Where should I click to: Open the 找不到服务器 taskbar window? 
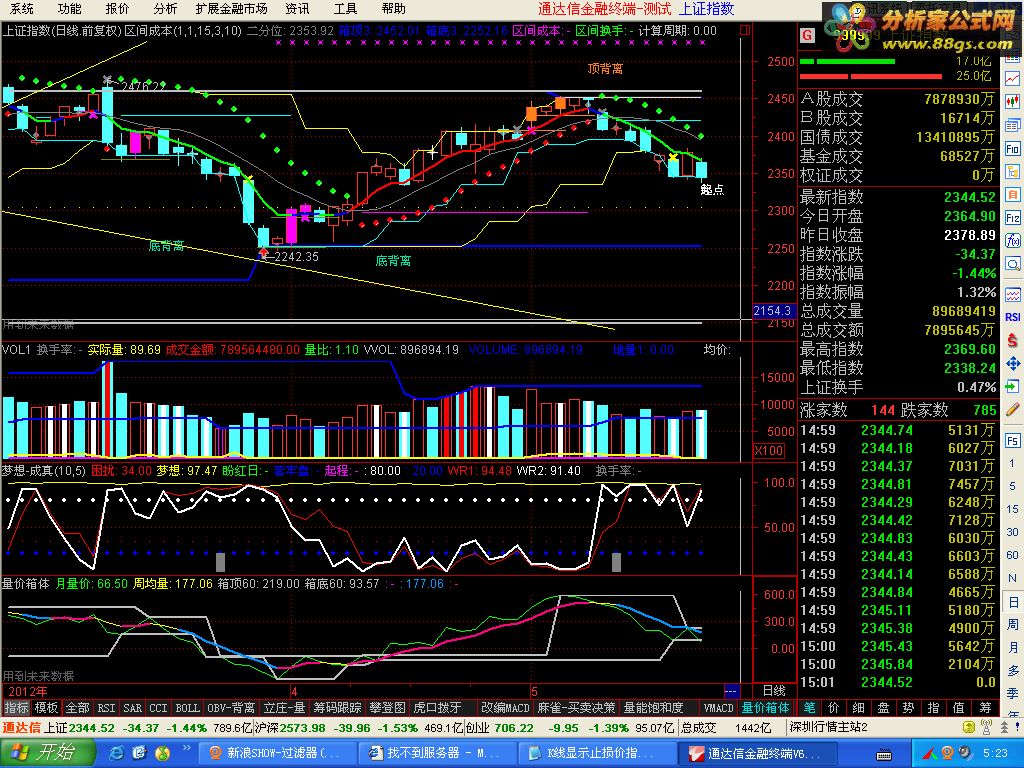click(438, 753)
